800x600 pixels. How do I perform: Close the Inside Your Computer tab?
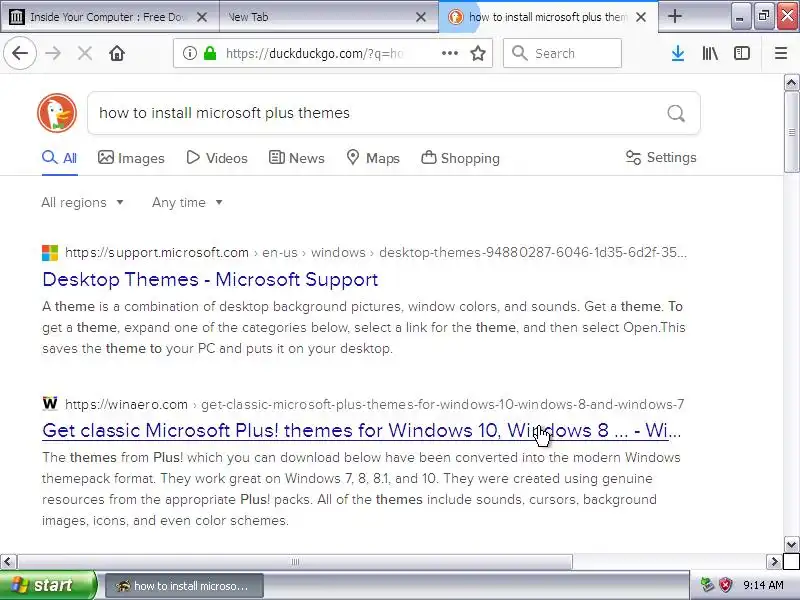click(202, 17)
